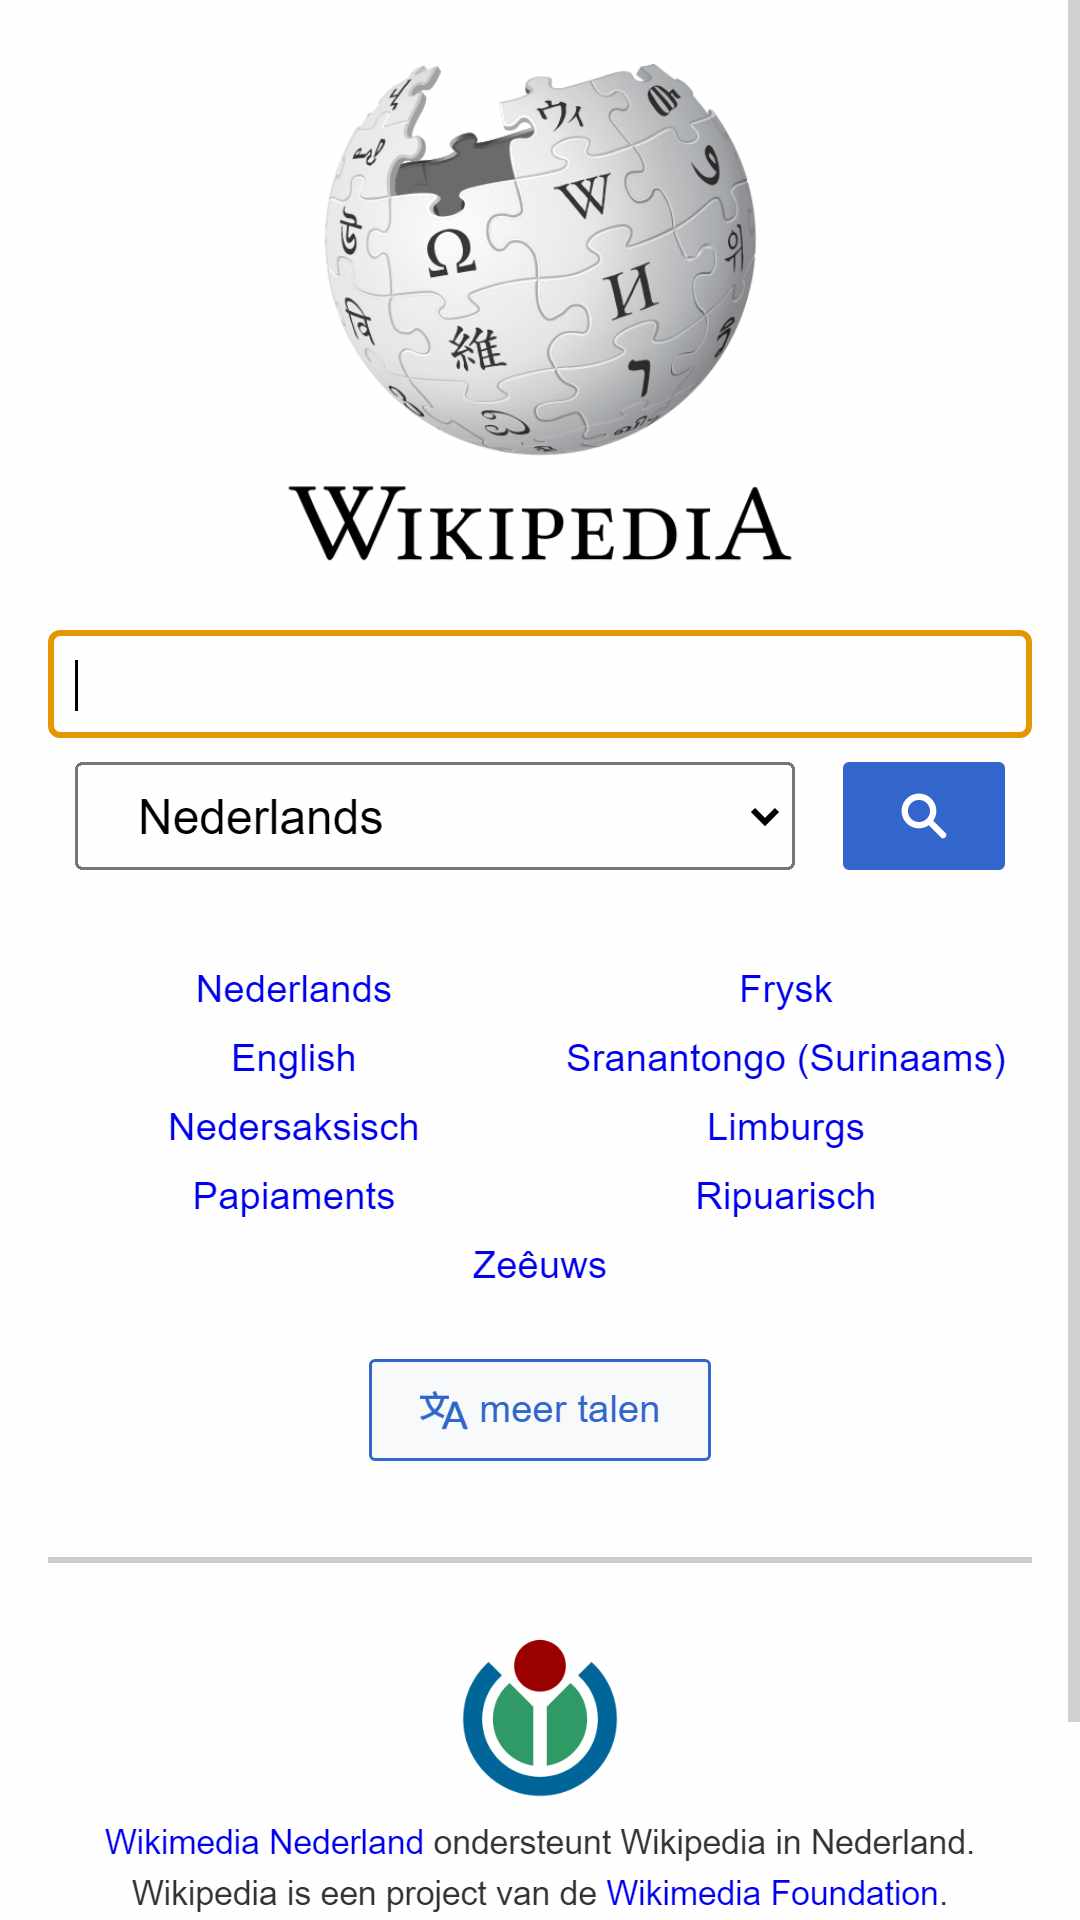Go to the Frysk Wikipedia

pos(786,989)
